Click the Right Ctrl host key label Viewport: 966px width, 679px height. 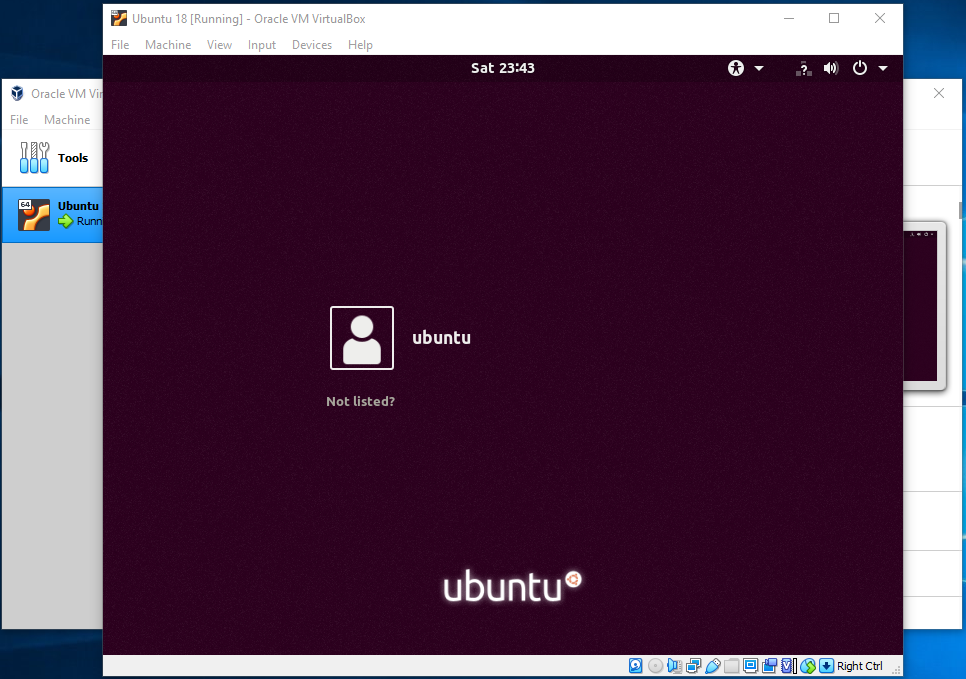[x=859, y=666]
